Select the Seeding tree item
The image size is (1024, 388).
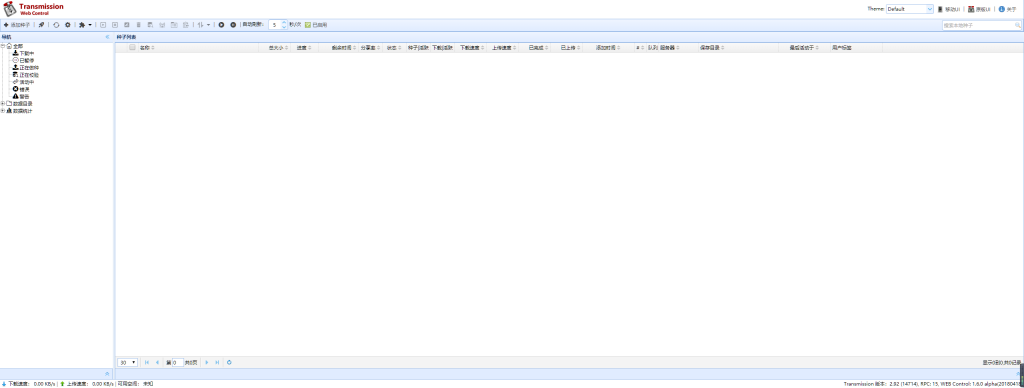(25, 67)
